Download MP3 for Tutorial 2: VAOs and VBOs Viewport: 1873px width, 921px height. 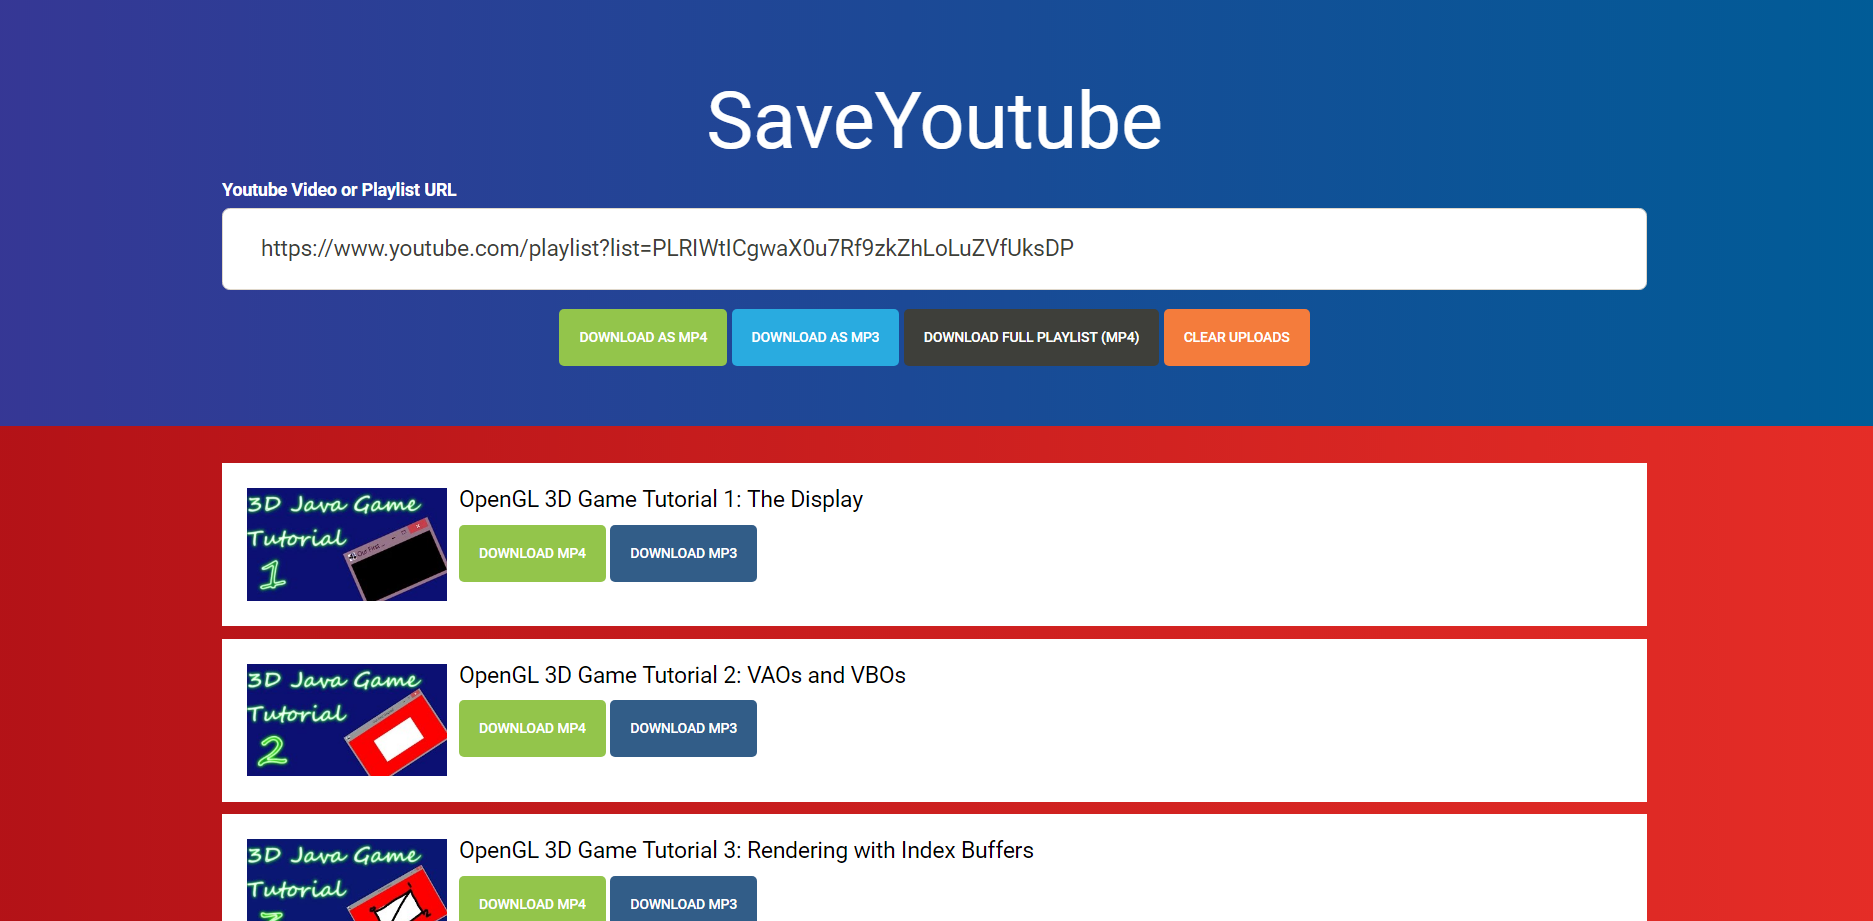(683, 728)
